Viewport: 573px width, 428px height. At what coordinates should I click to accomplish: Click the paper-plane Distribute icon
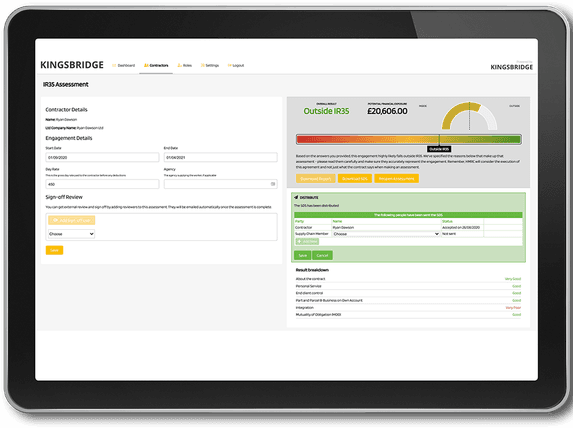pyautogui.click(x=296, y=197)
